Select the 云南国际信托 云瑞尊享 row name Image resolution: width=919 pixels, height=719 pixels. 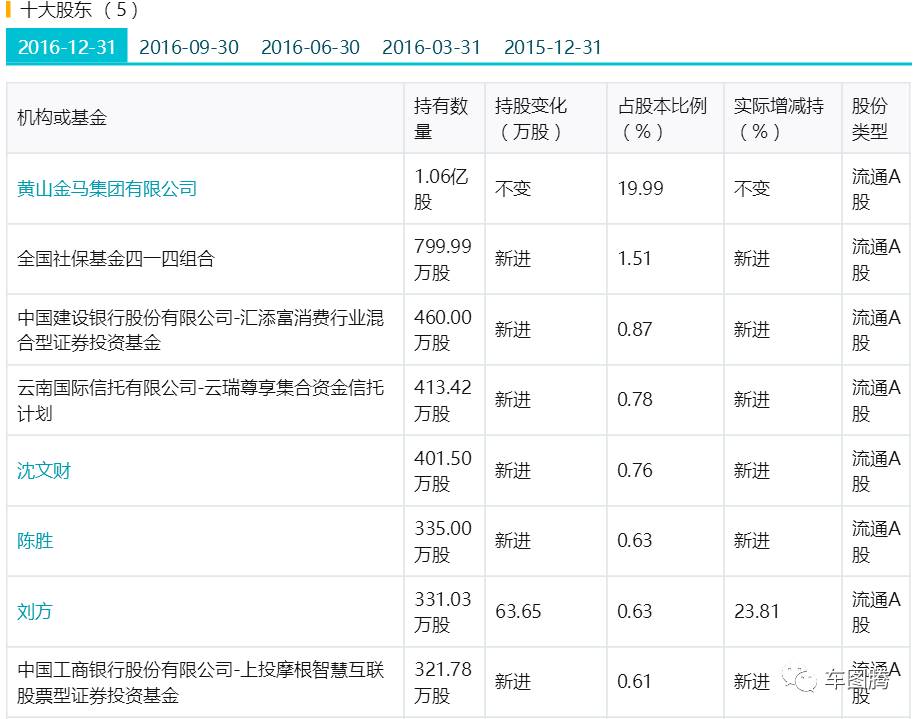200,400
